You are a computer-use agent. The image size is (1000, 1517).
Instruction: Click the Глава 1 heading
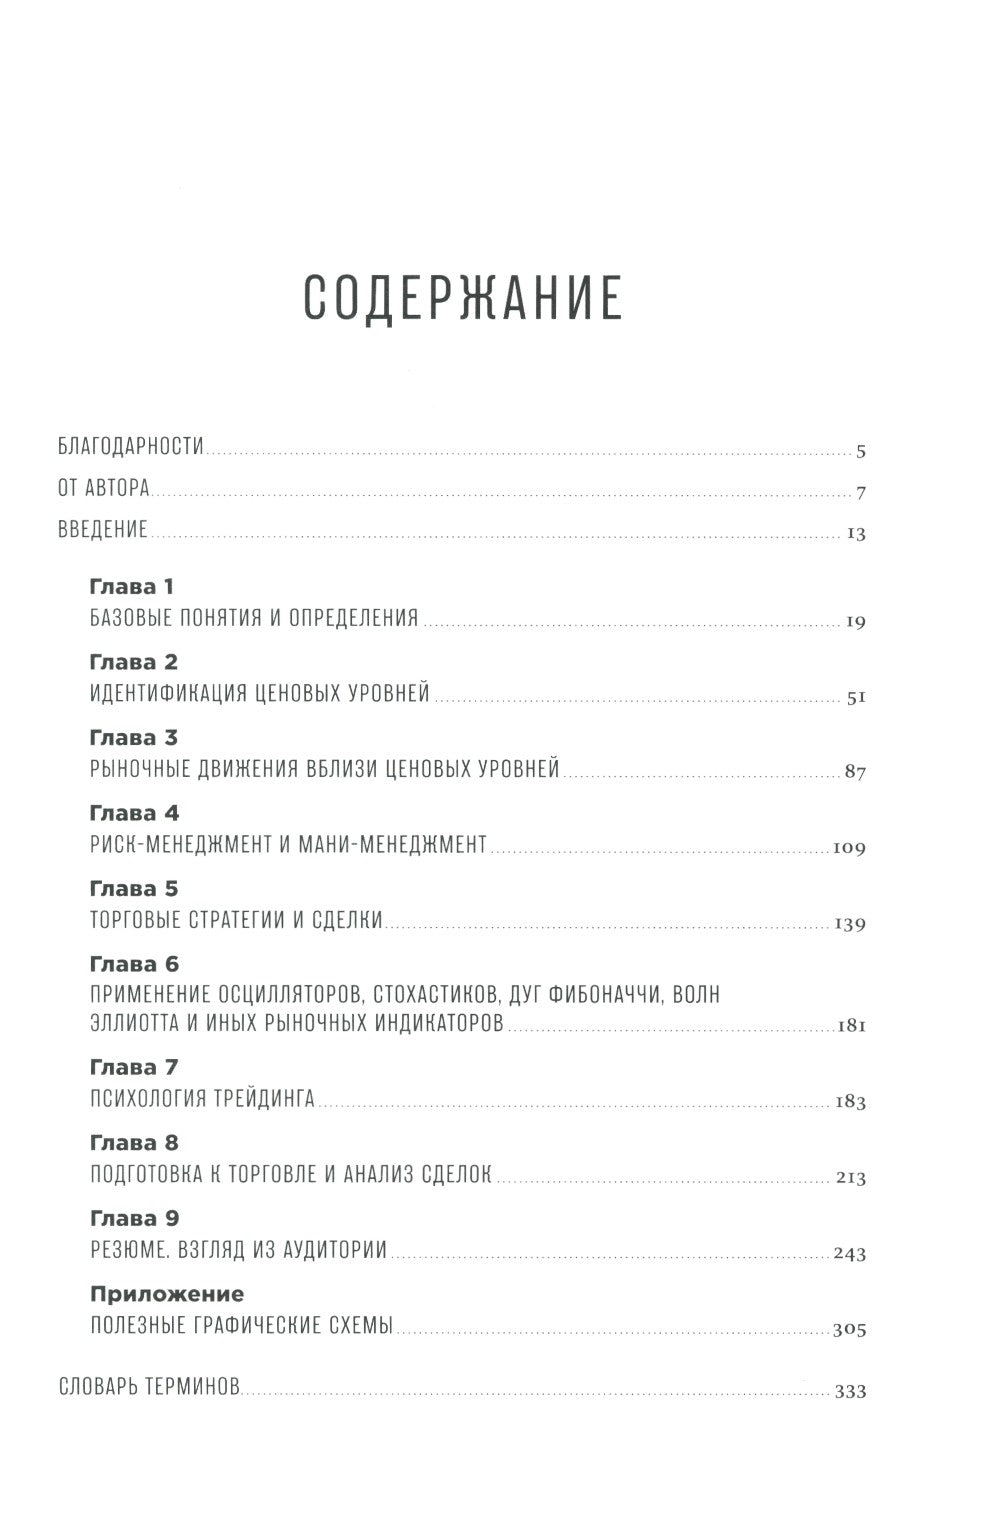pyautogui.click(x=132, y=587)
